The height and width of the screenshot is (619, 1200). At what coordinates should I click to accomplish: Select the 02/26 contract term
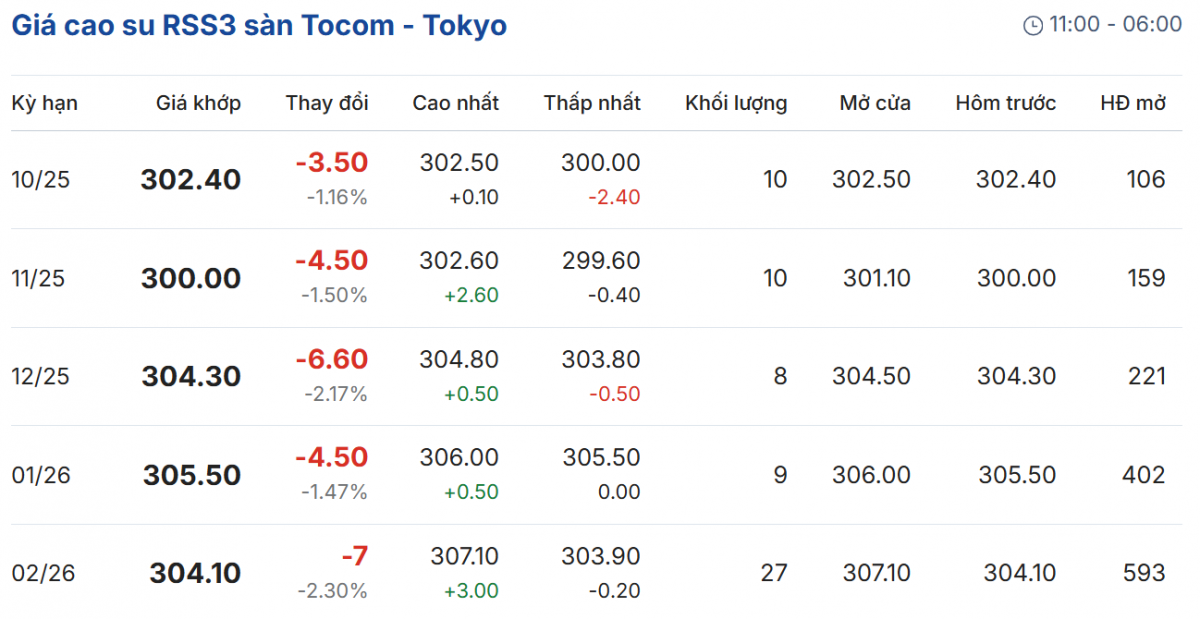[43, 574]
